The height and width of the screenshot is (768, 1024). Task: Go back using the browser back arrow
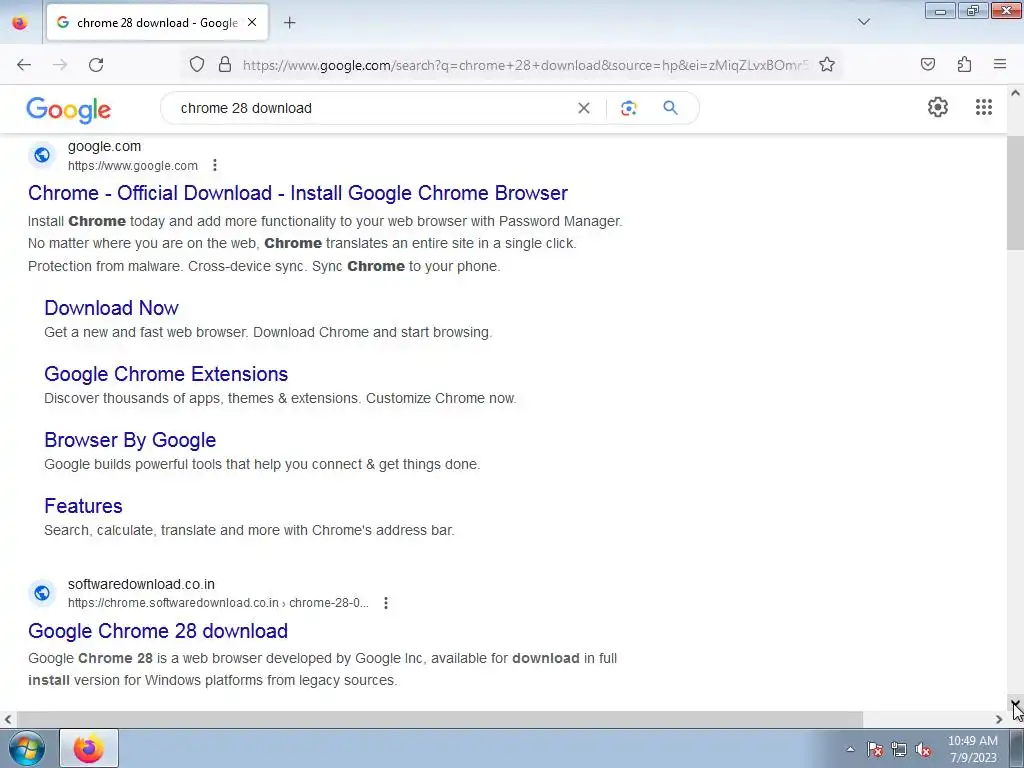pos(24,65)
